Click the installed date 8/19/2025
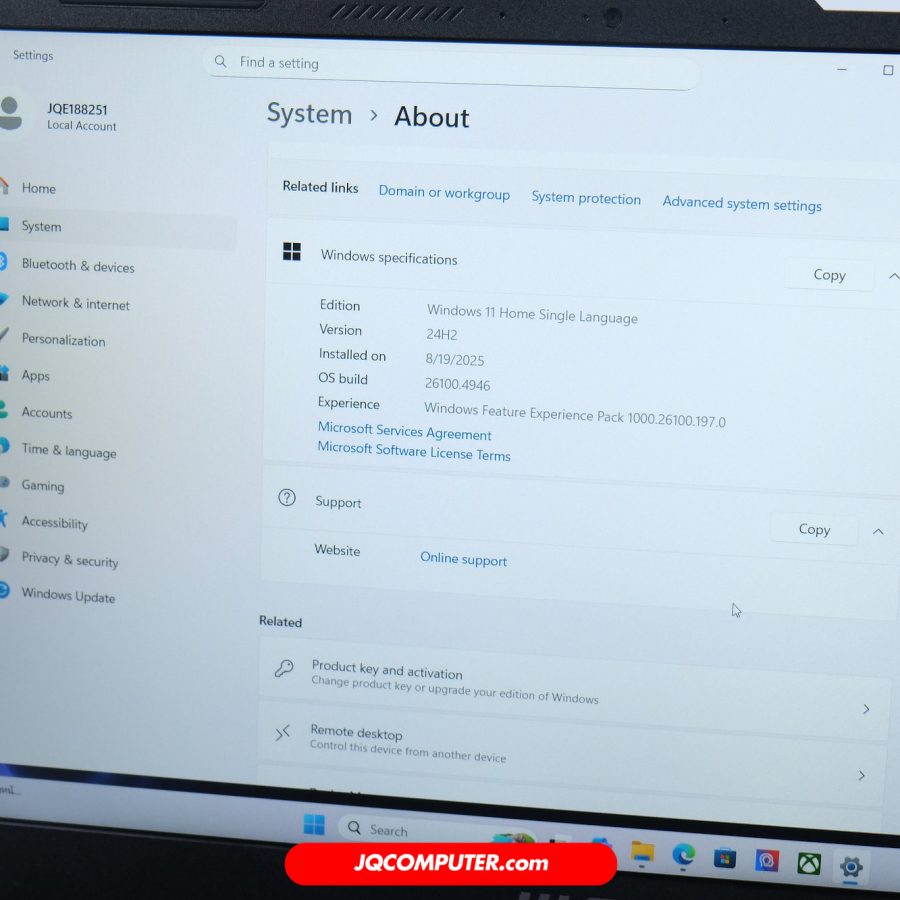Screen dimensions: 900x900 pyautogui.click(x=455, y=359)
